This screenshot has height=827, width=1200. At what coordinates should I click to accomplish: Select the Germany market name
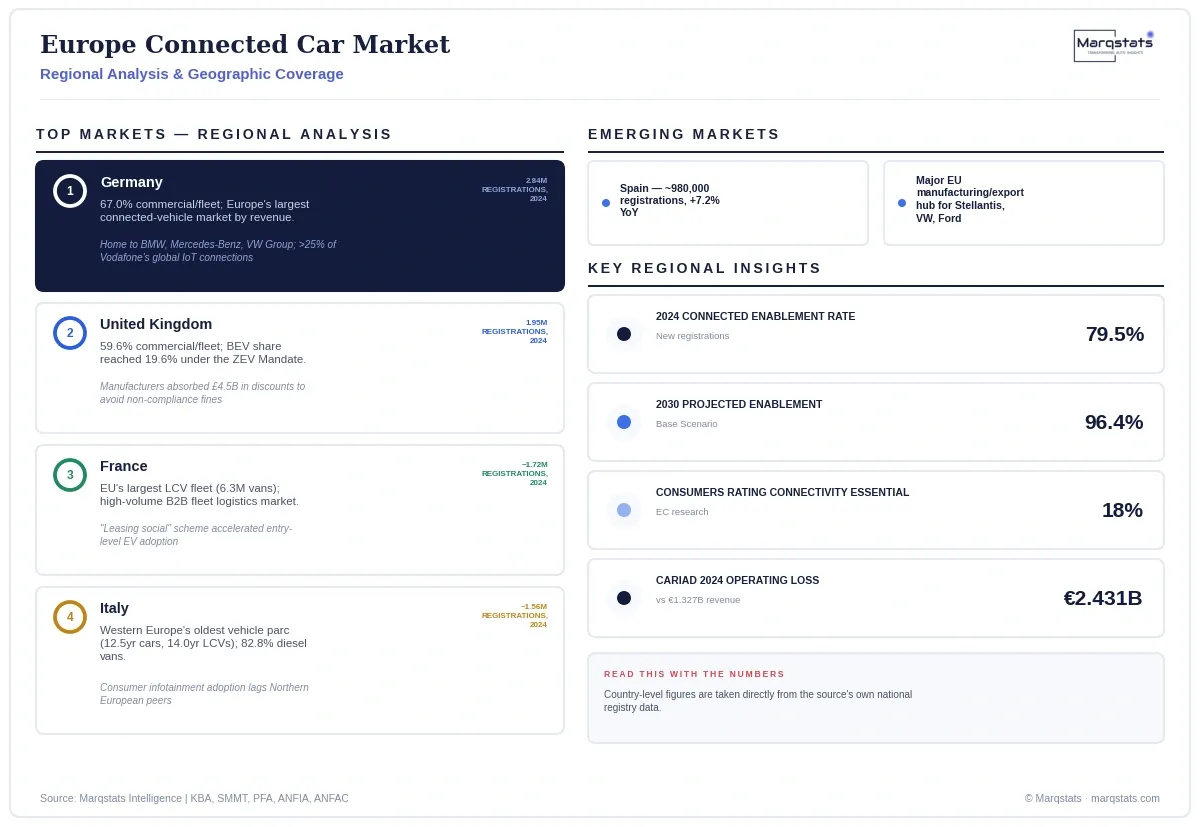(x=131, y=182)
